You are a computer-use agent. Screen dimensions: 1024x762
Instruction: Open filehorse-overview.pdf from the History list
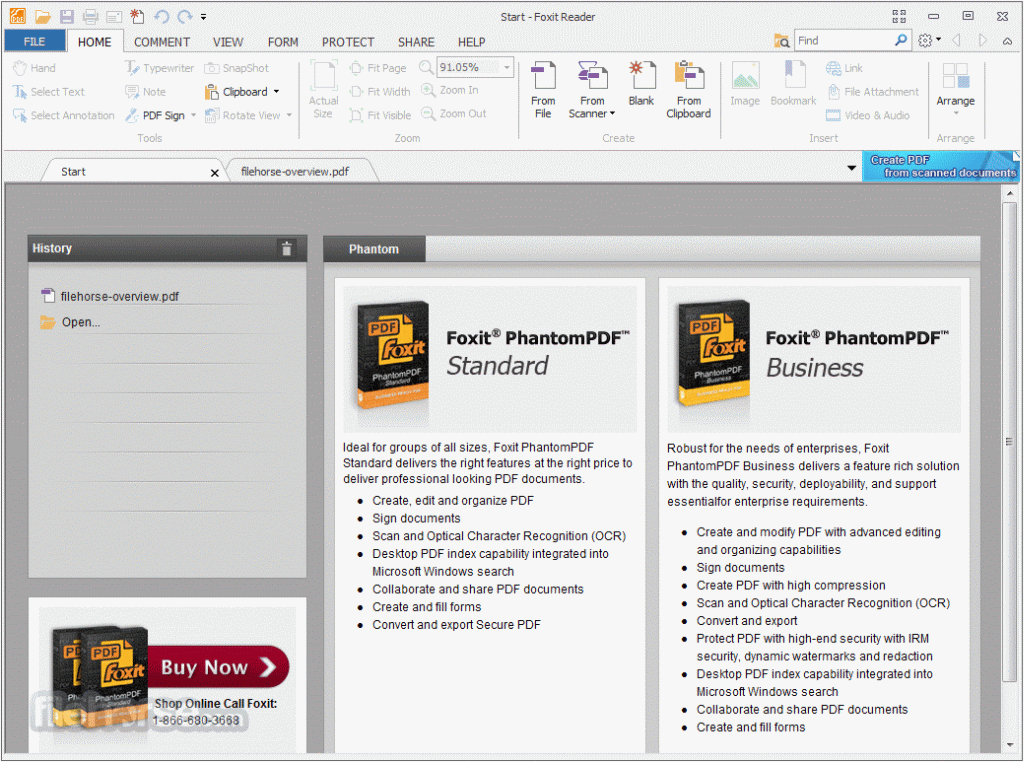(120, 296)
